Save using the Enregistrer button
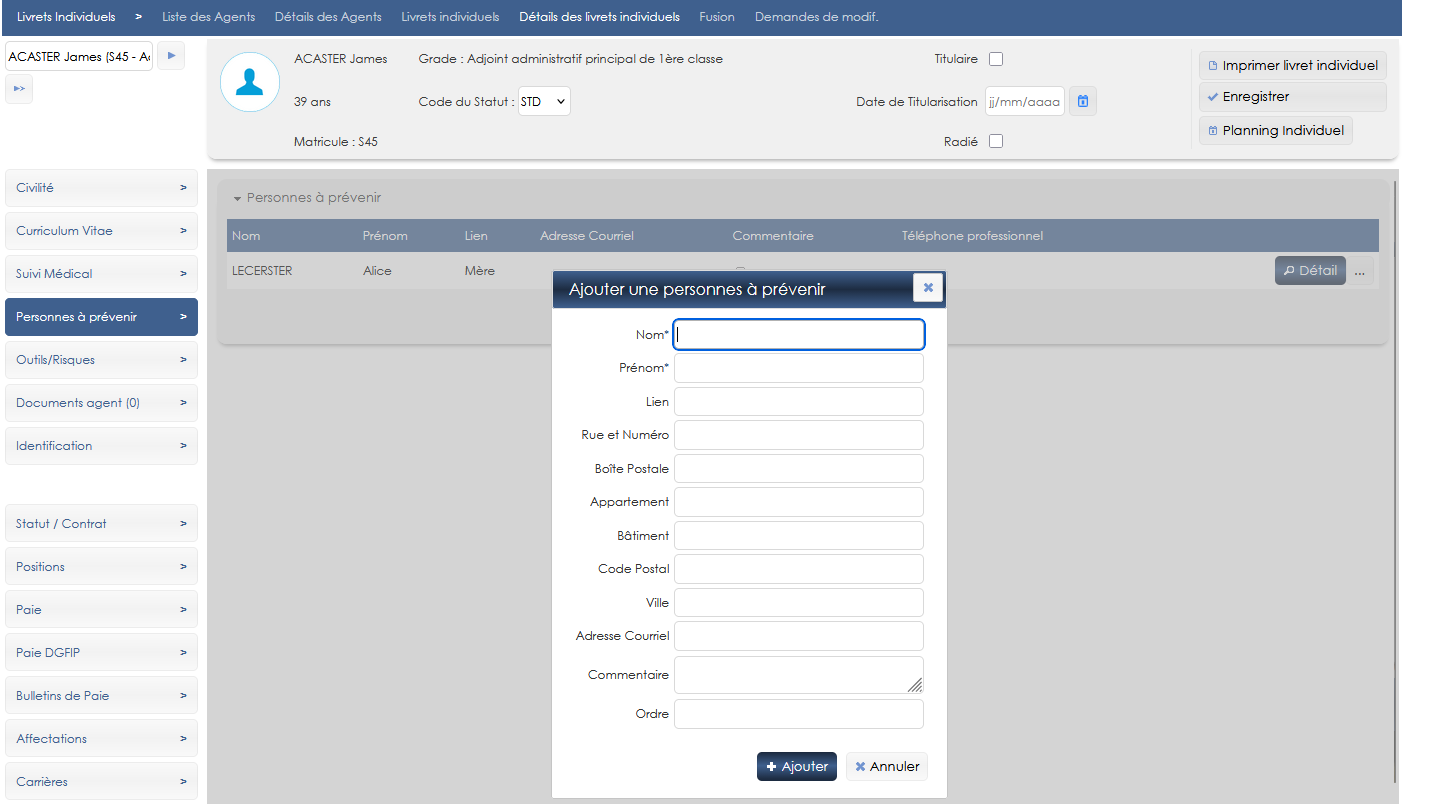Screen dimensions: 1456x804 (1292, 97)
